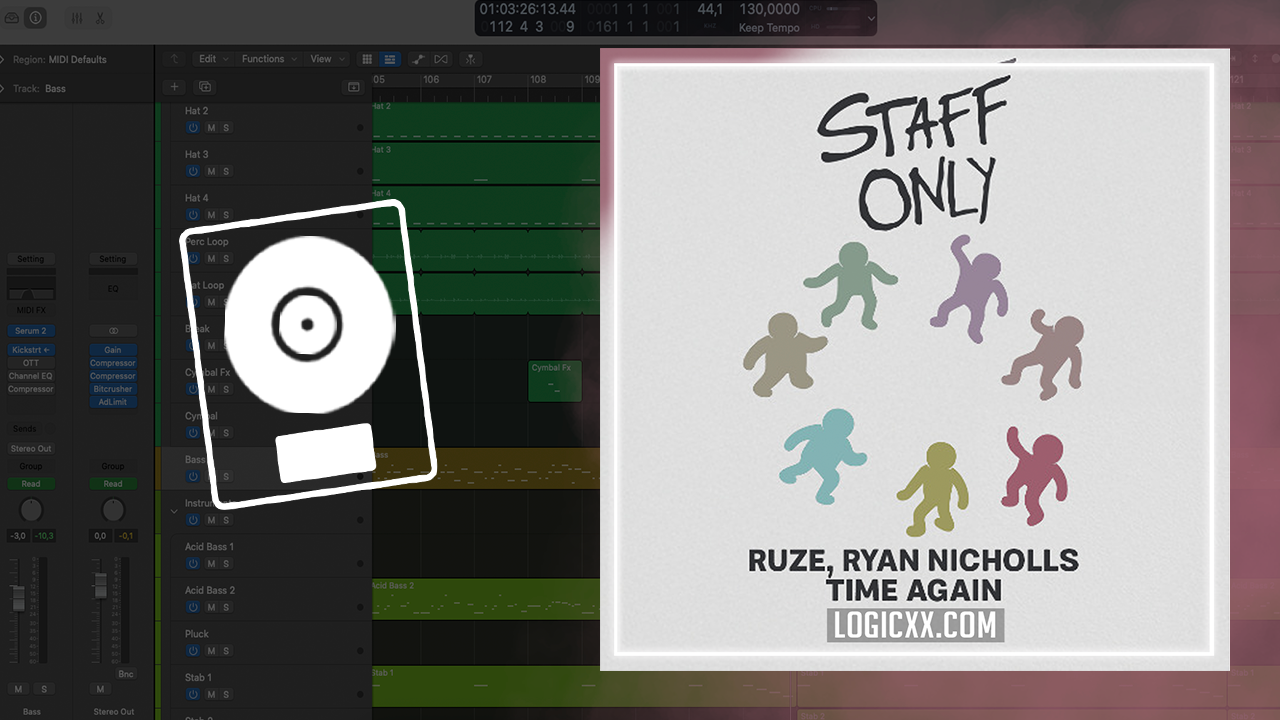Enable the Flex button in tracks toolbar
The height and width of the screenshot is (720, 1280).
point(441,59)
